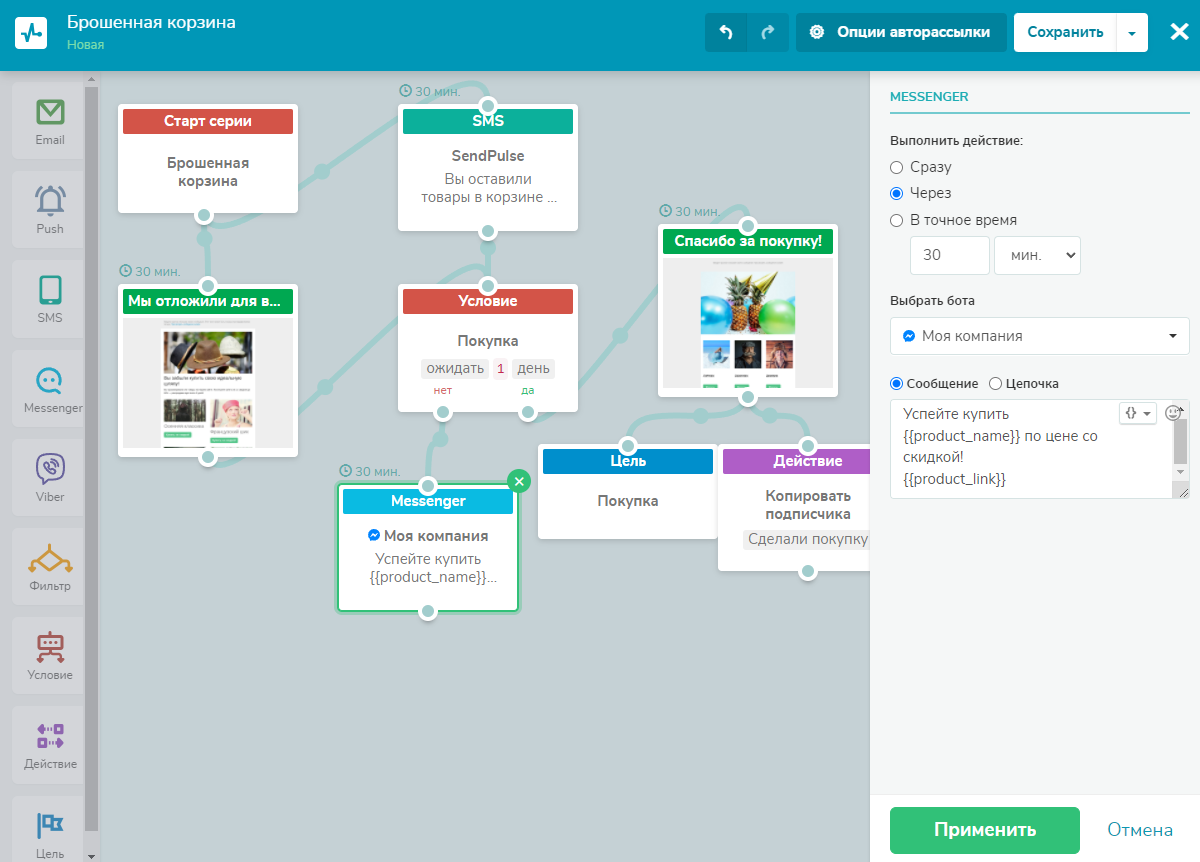Open the Спасибо за покупку! email node

tap(748, 310)
